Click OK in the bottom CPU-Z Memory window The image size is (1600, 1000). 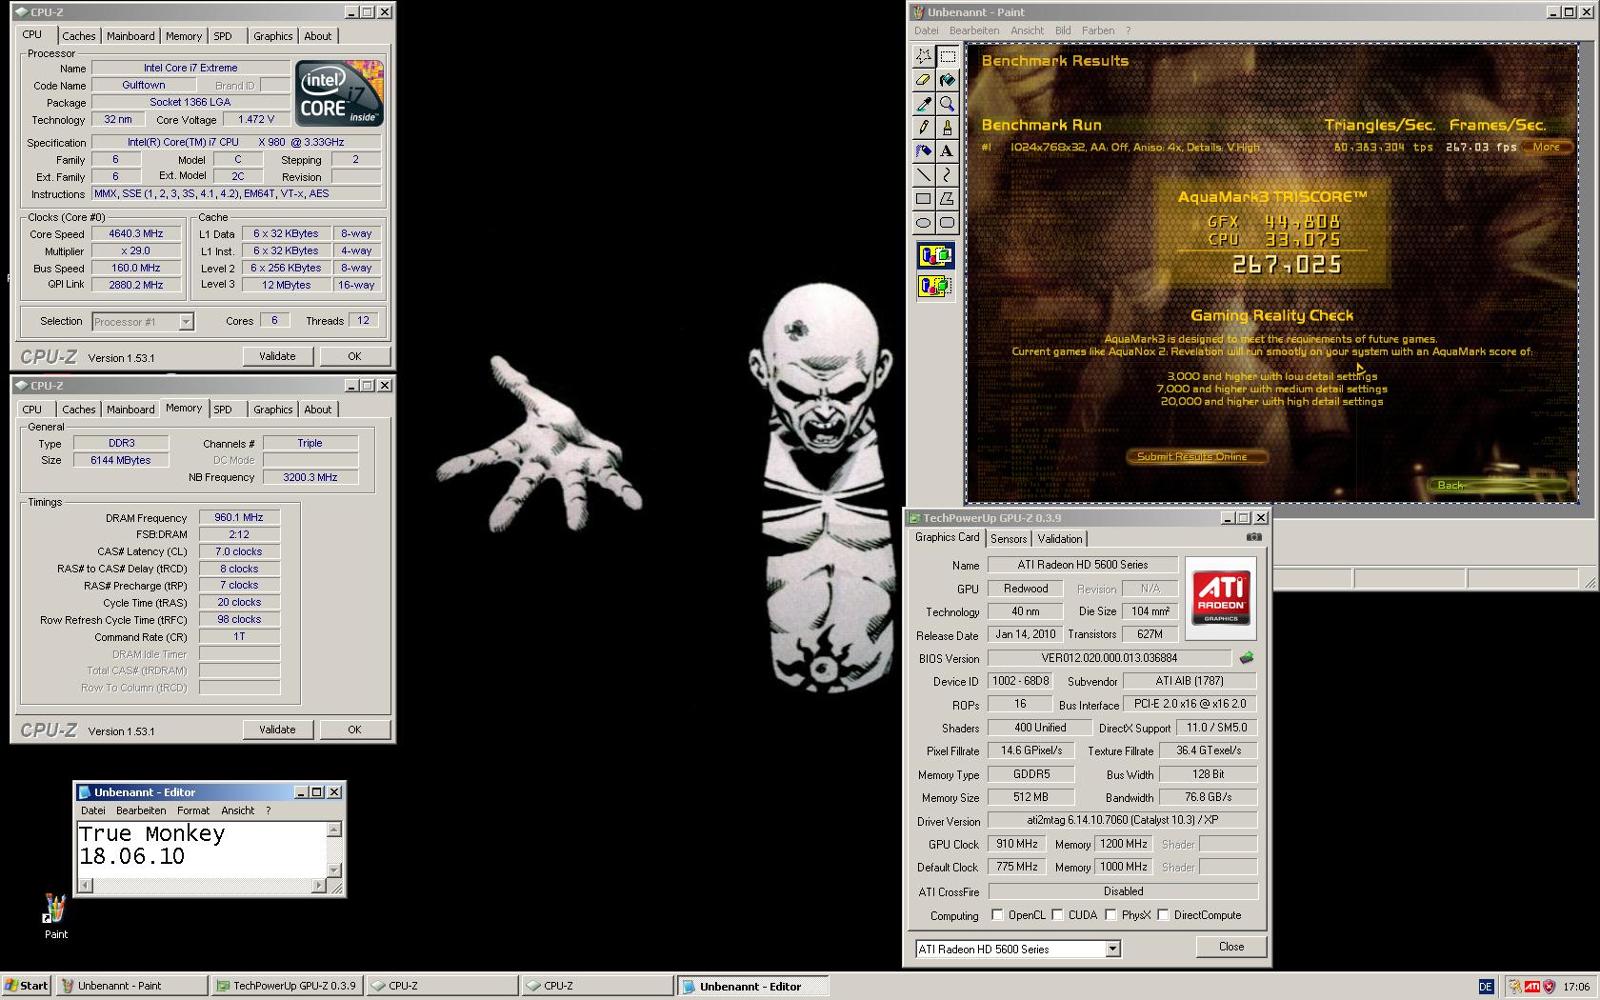pos(354,730)
